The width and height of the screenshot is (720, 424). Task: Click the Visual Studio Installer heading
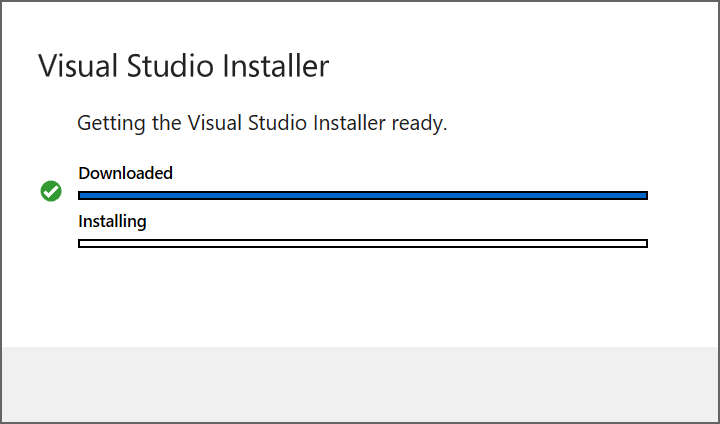pyautogui.click(x=184, y=66)
